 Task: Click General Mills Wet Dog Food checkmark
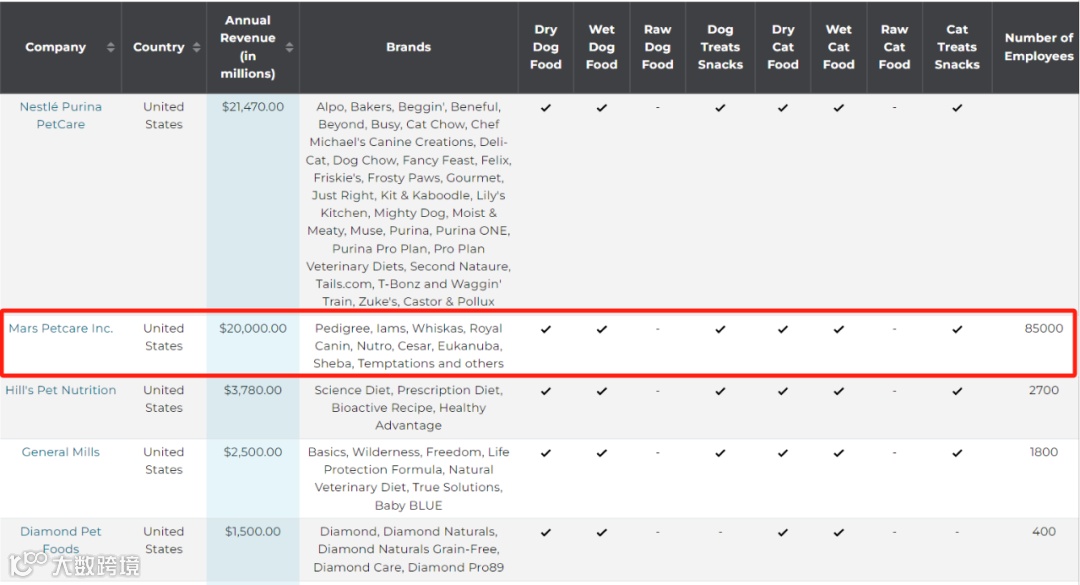[601, 453]
